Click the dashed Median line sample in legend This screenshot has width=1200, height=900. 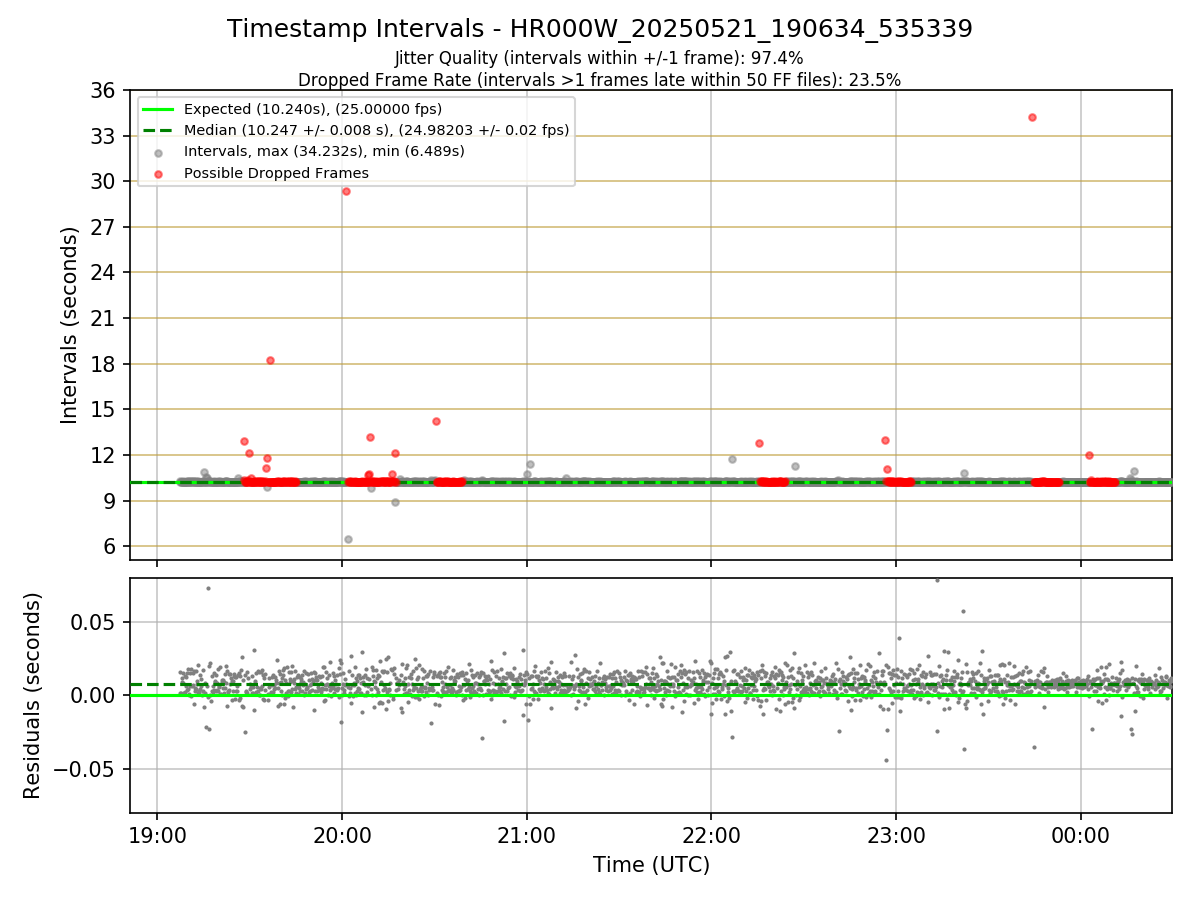click(160, 130)
